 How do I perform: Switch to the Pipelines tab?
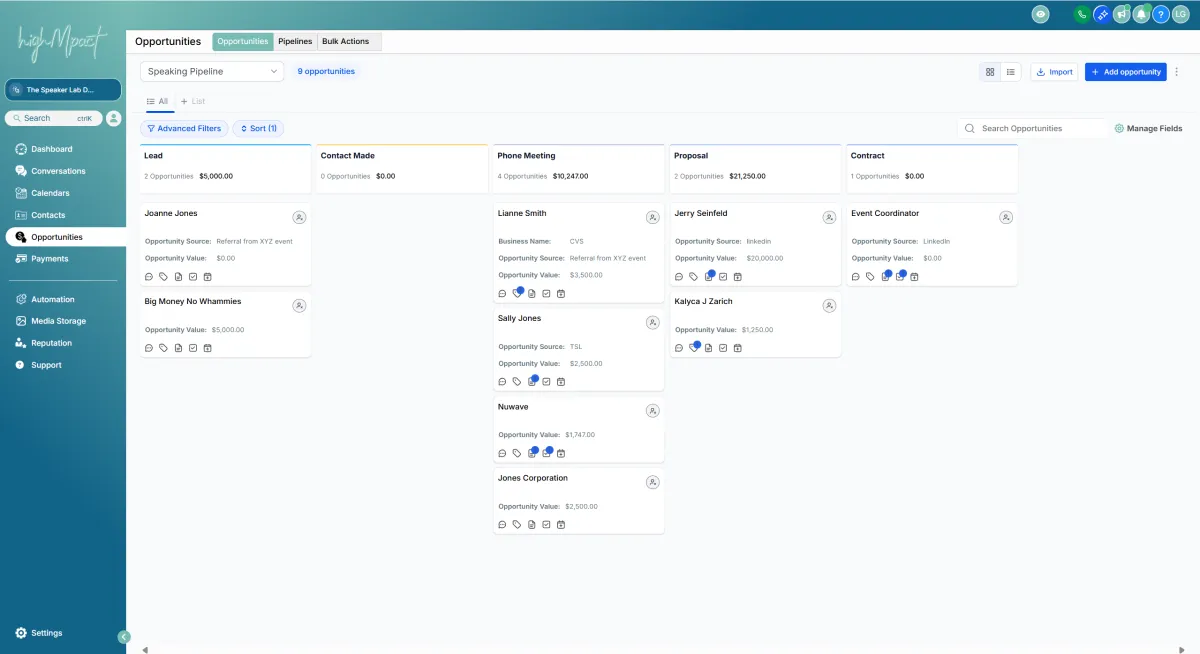[295, 42]
